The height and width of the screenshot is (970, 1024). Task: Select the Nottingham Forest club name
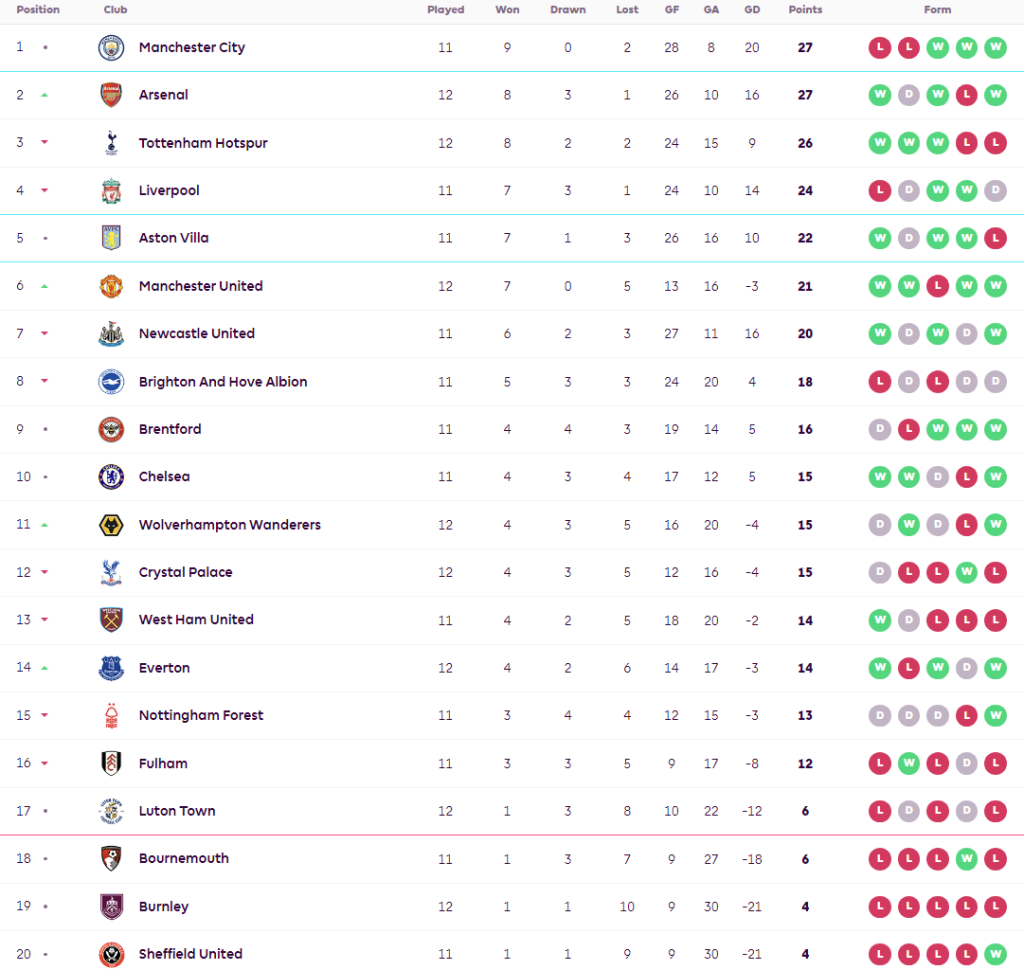tap(201, 716)
